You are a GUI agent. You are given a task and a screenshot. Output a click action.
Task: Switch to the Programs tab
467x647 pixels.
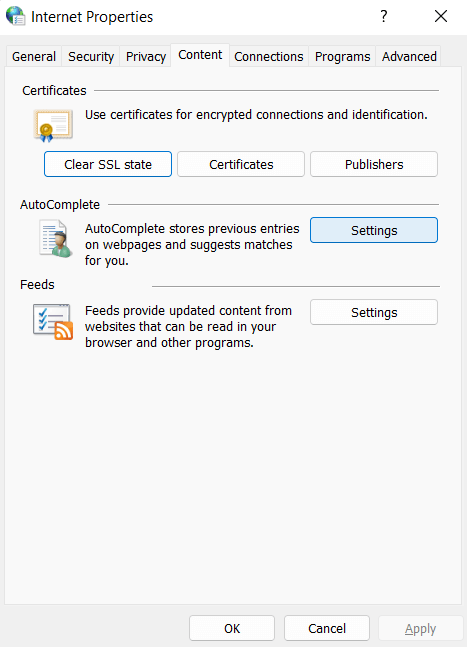tap(342, 57)
